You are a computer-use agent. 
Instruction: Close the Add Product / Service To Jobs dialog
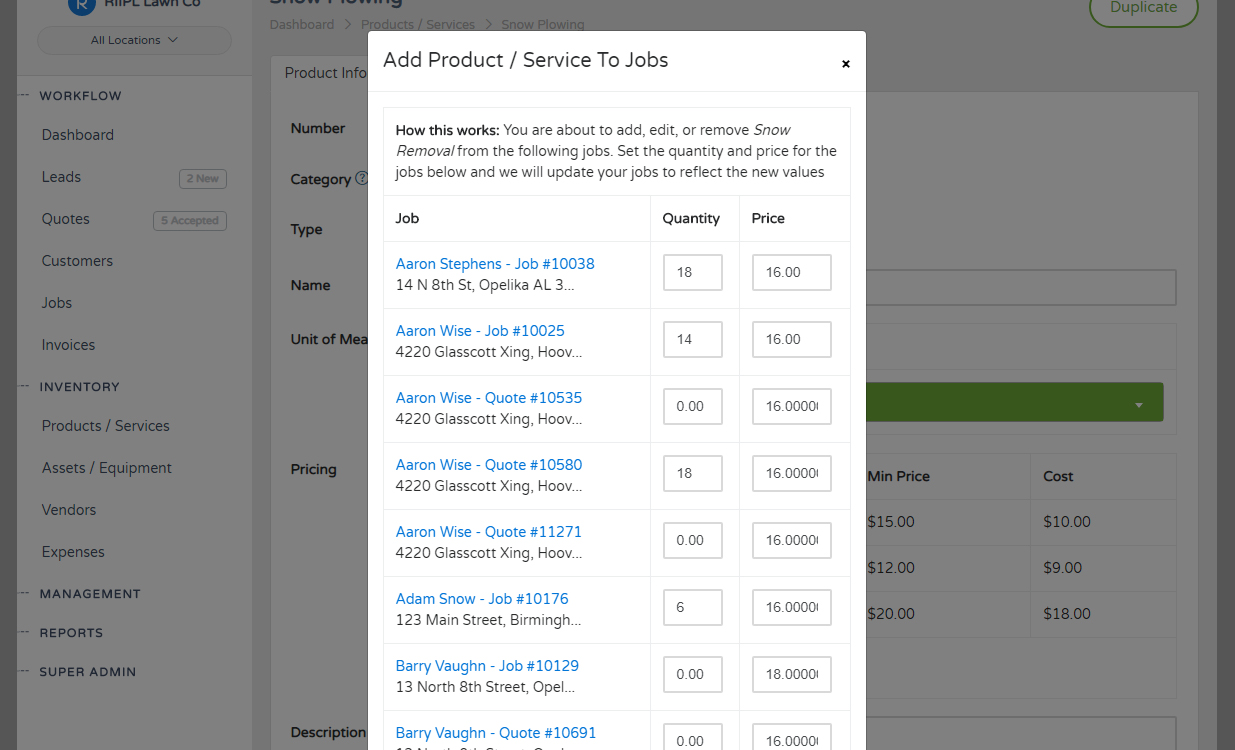[x=845, y=62]
